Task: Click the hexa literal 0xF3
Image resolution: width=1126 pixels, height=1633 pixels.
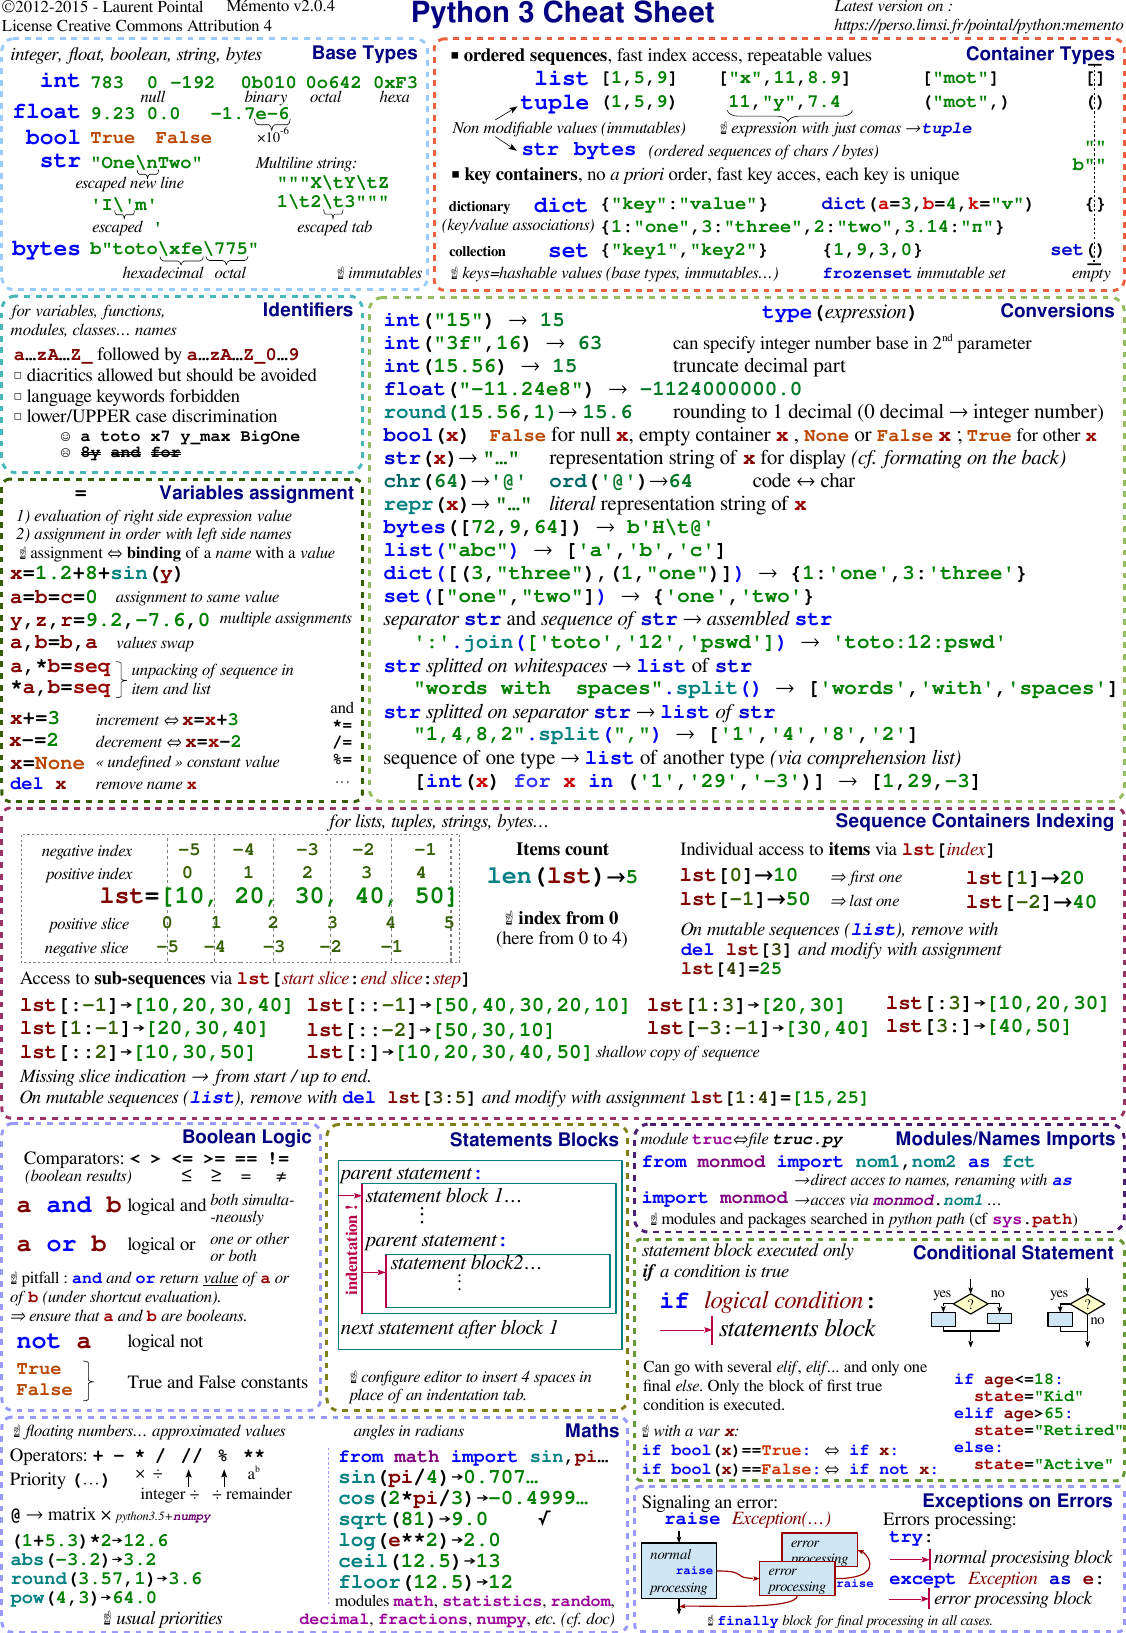Action: 395,82
